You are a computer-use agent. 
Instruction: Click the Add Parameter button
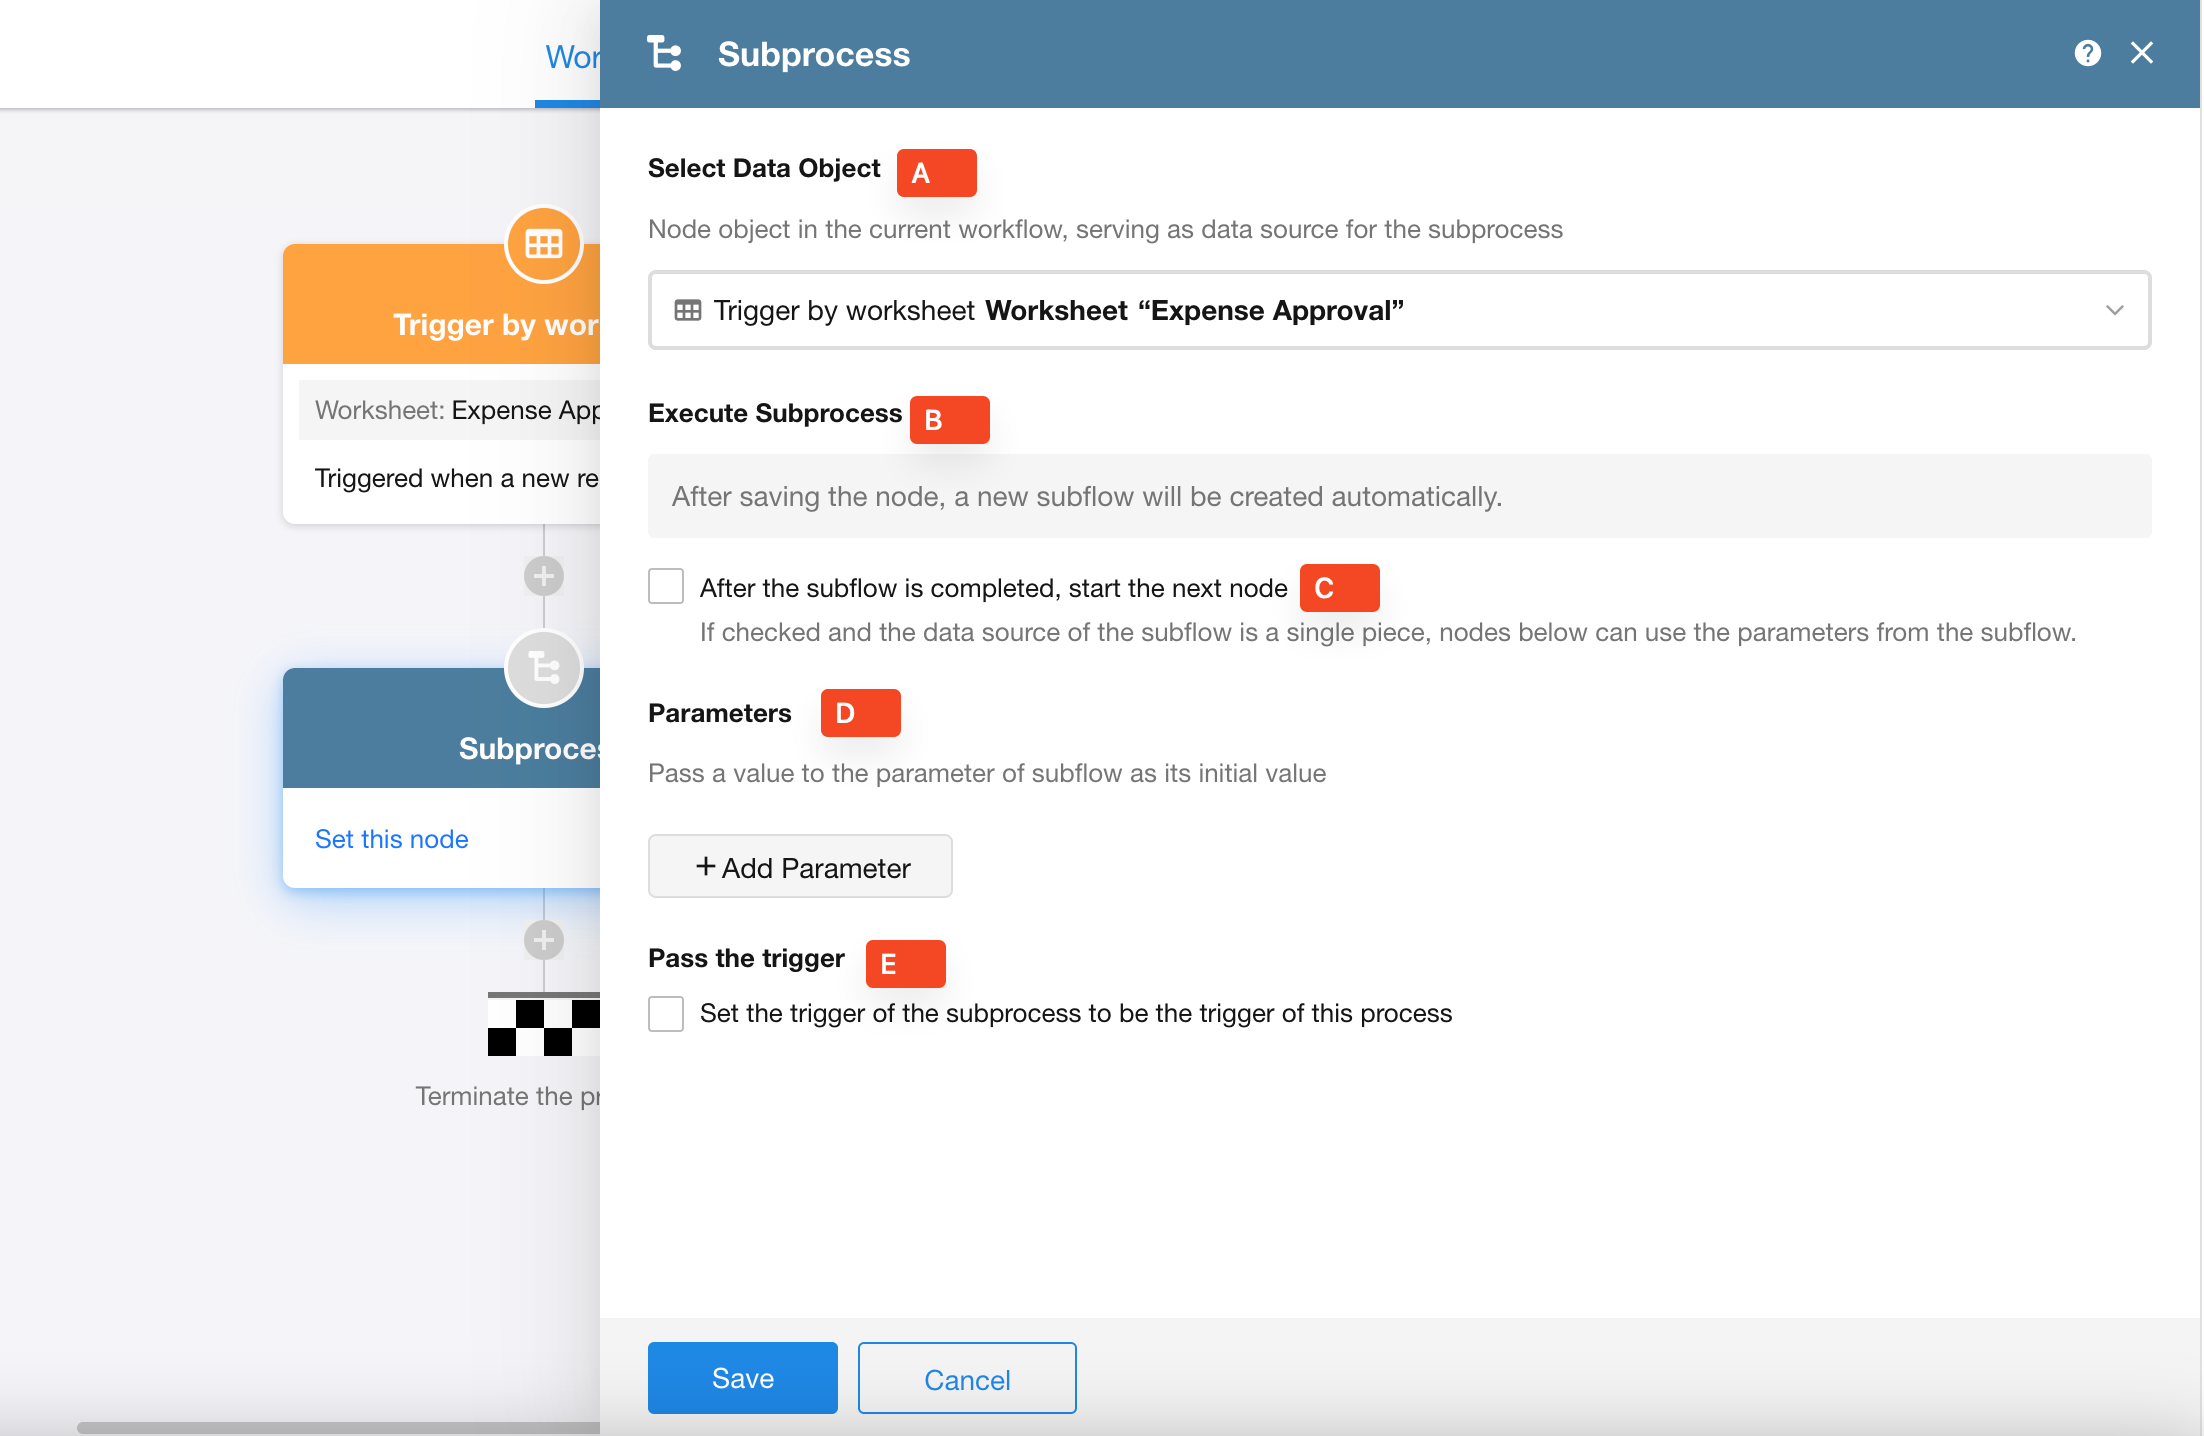click(800, 866)
